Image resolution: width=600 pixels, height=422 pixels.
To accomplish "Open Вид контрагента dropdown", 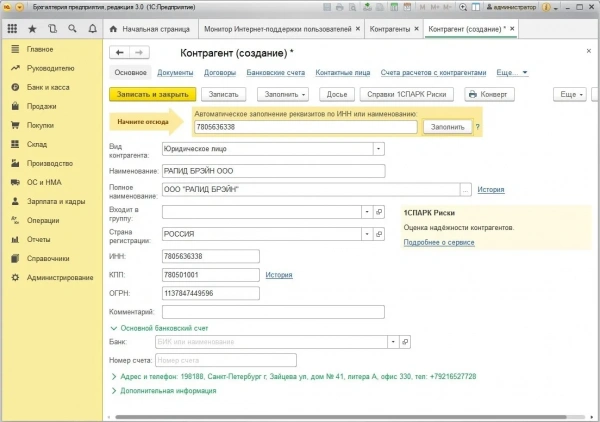I will (x=378, y=149).
